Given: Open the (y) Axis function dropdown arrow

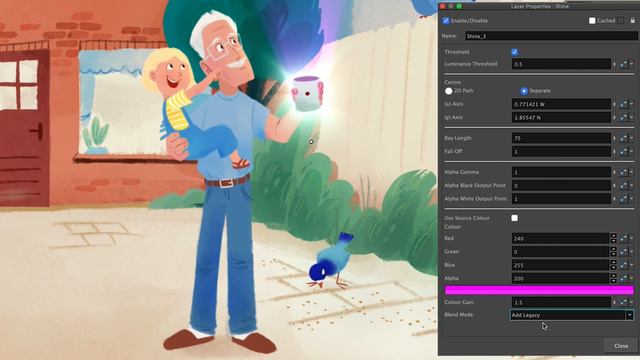Looking at the screenshot, I should (631, 118).
